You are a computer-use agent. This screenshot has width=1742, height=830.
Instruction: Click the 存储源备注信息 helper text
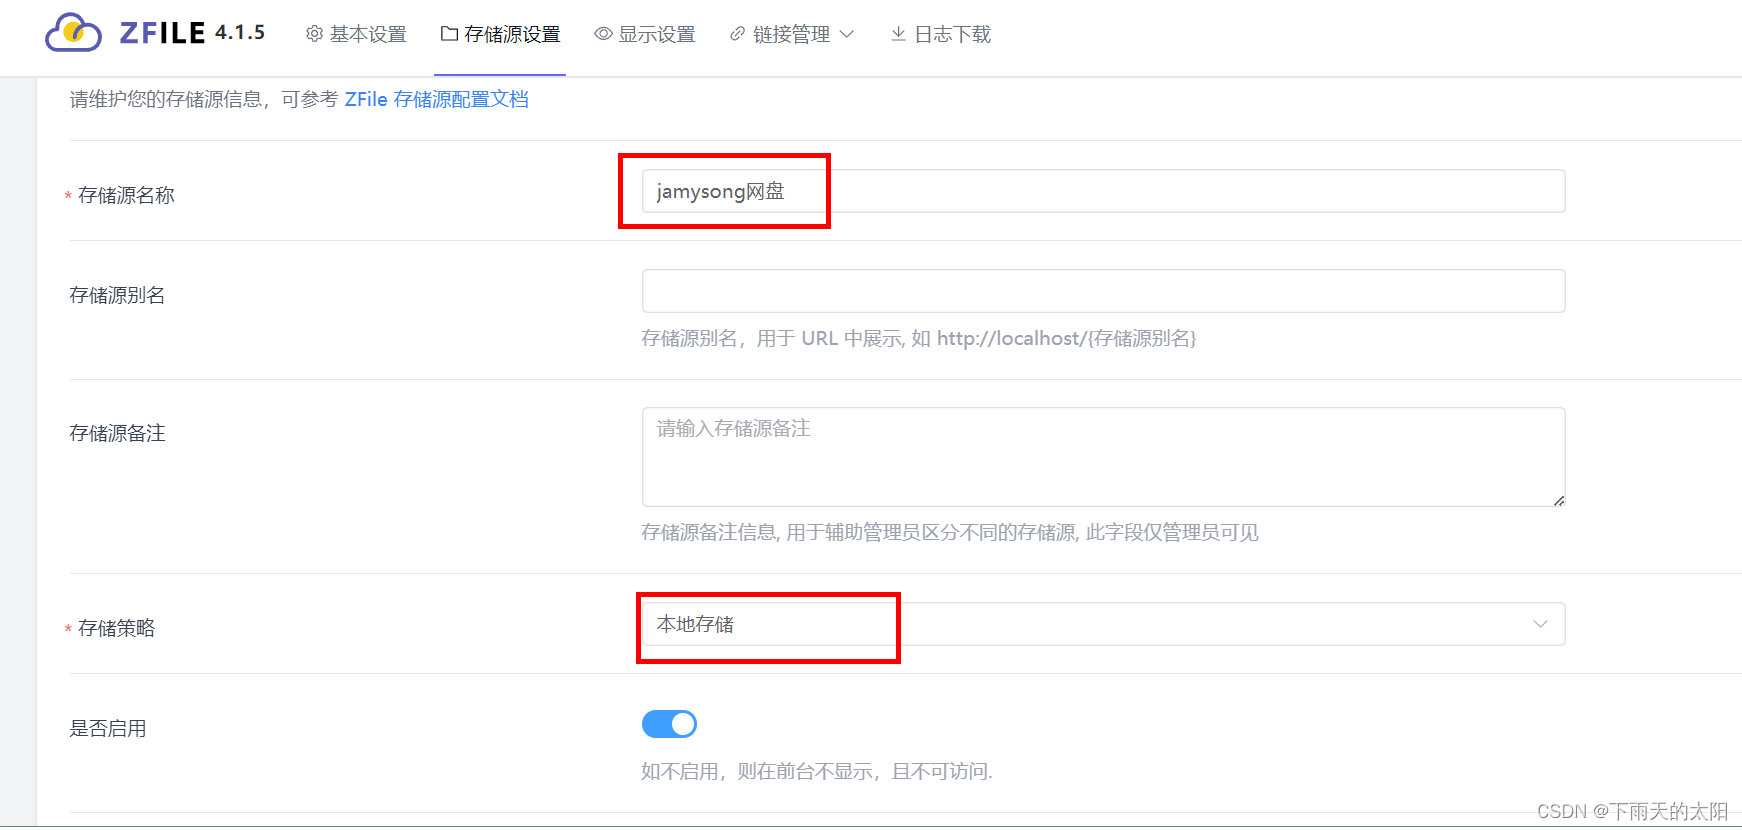pyautogui.click(x=950, y=532)
